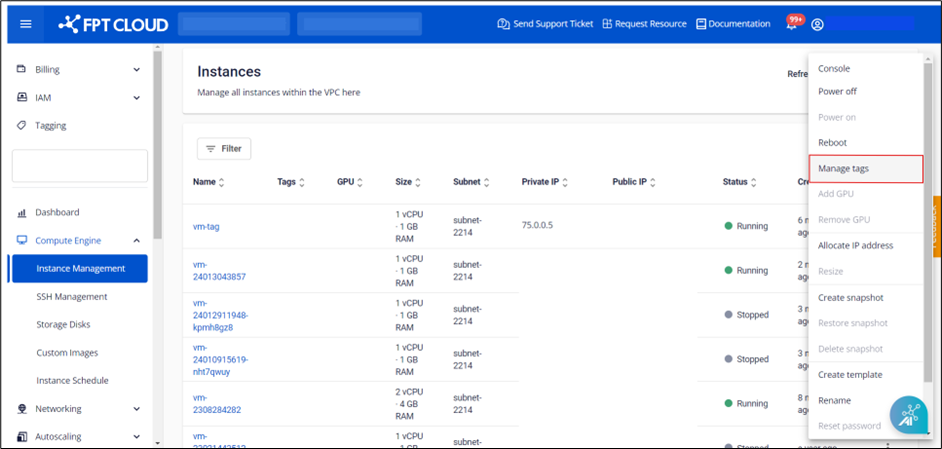
Task: Open the Documentation icon link
Action: (701, 24)
